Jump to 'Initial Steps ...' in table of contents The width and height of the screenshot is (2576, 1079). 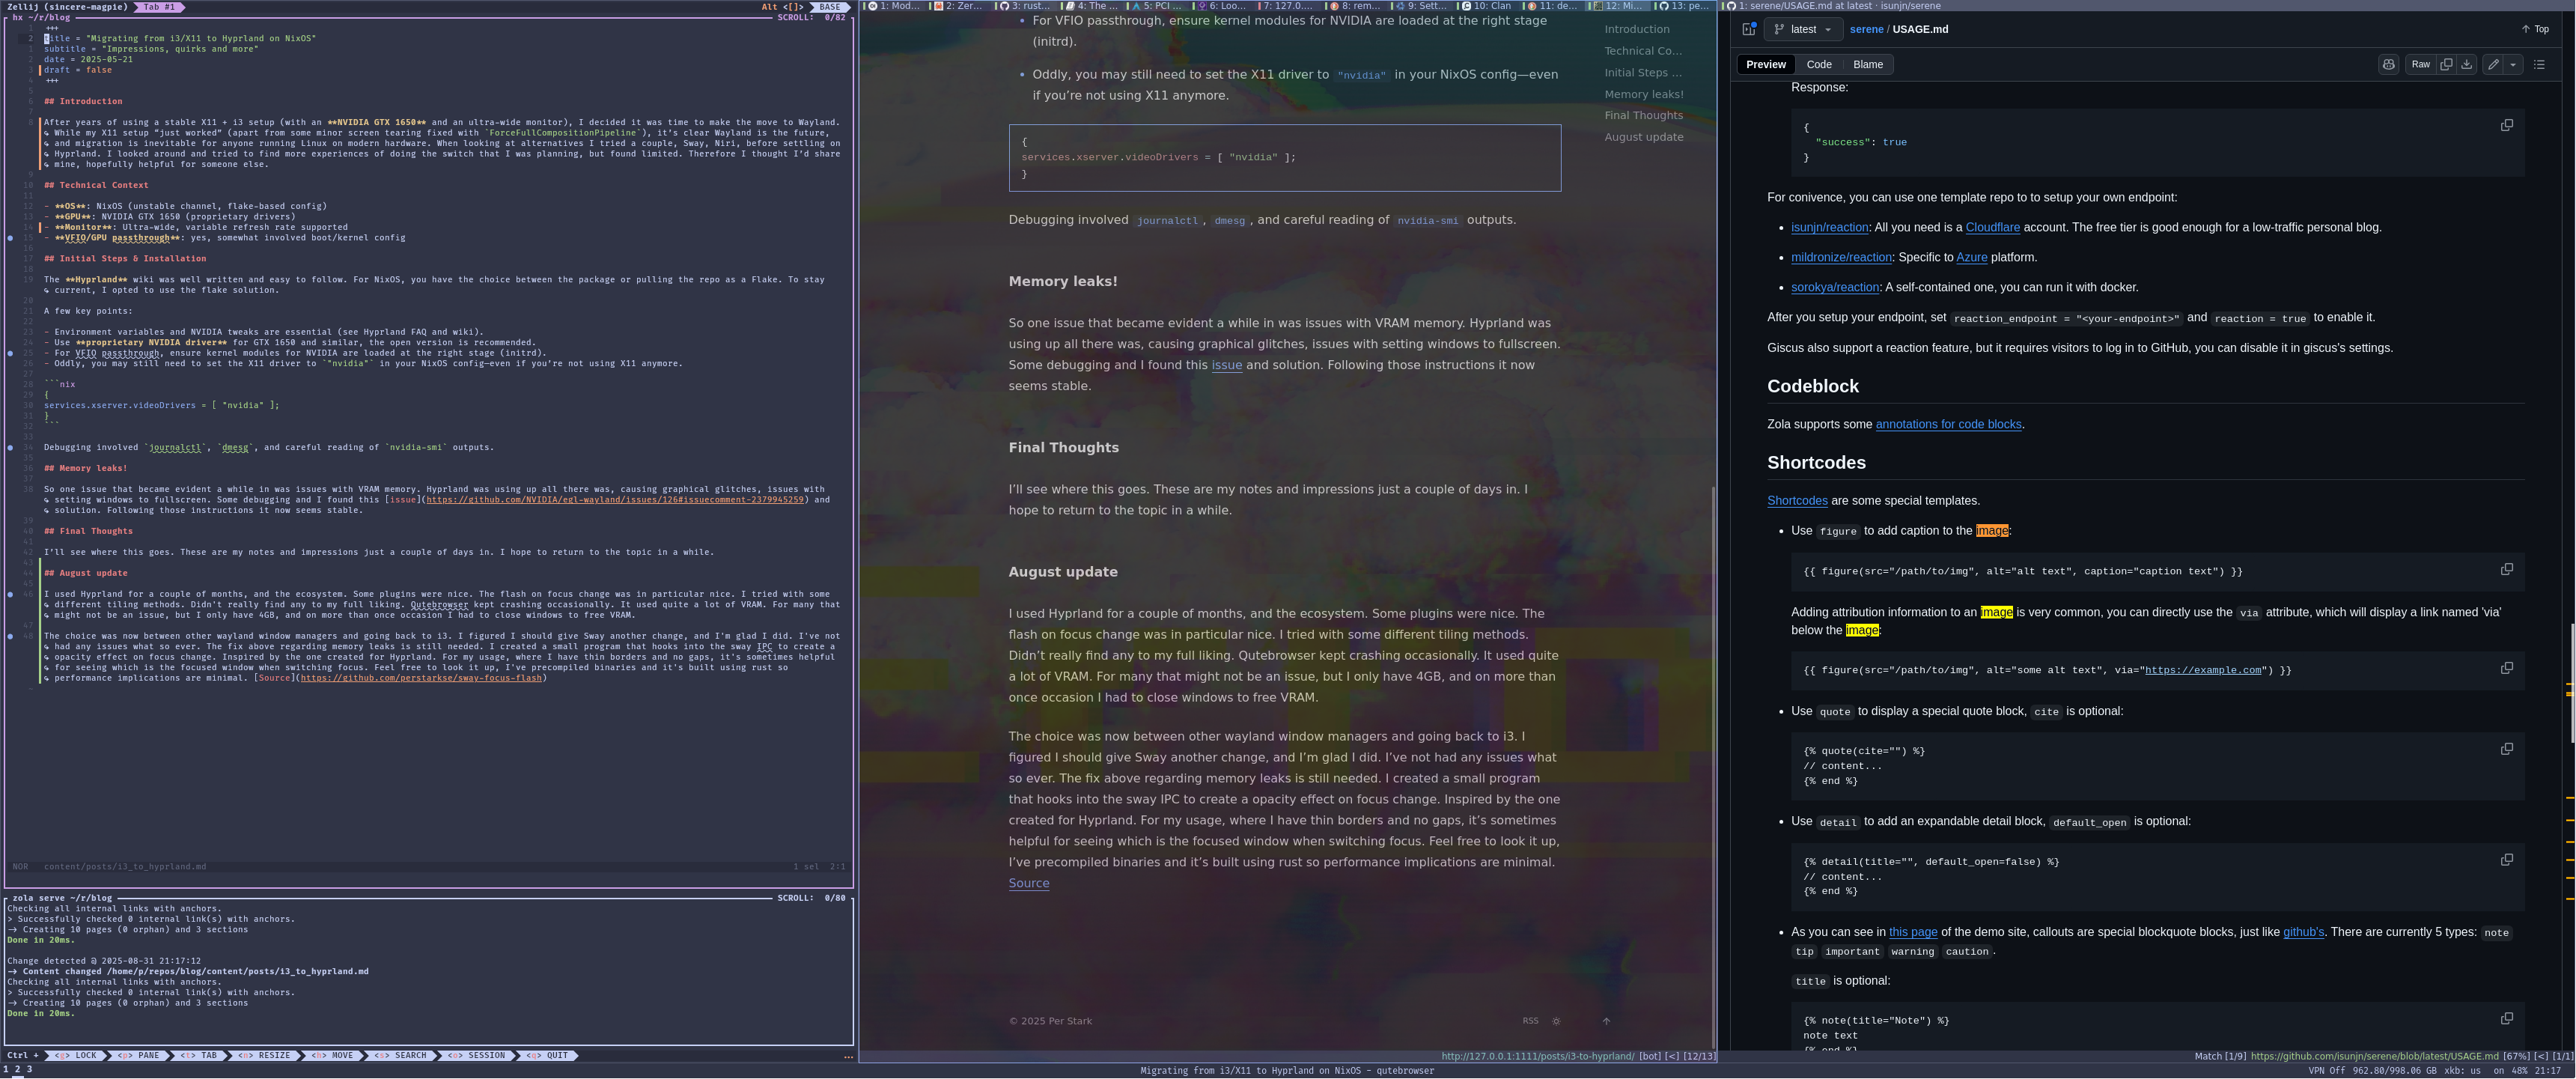coord(1643,73)
